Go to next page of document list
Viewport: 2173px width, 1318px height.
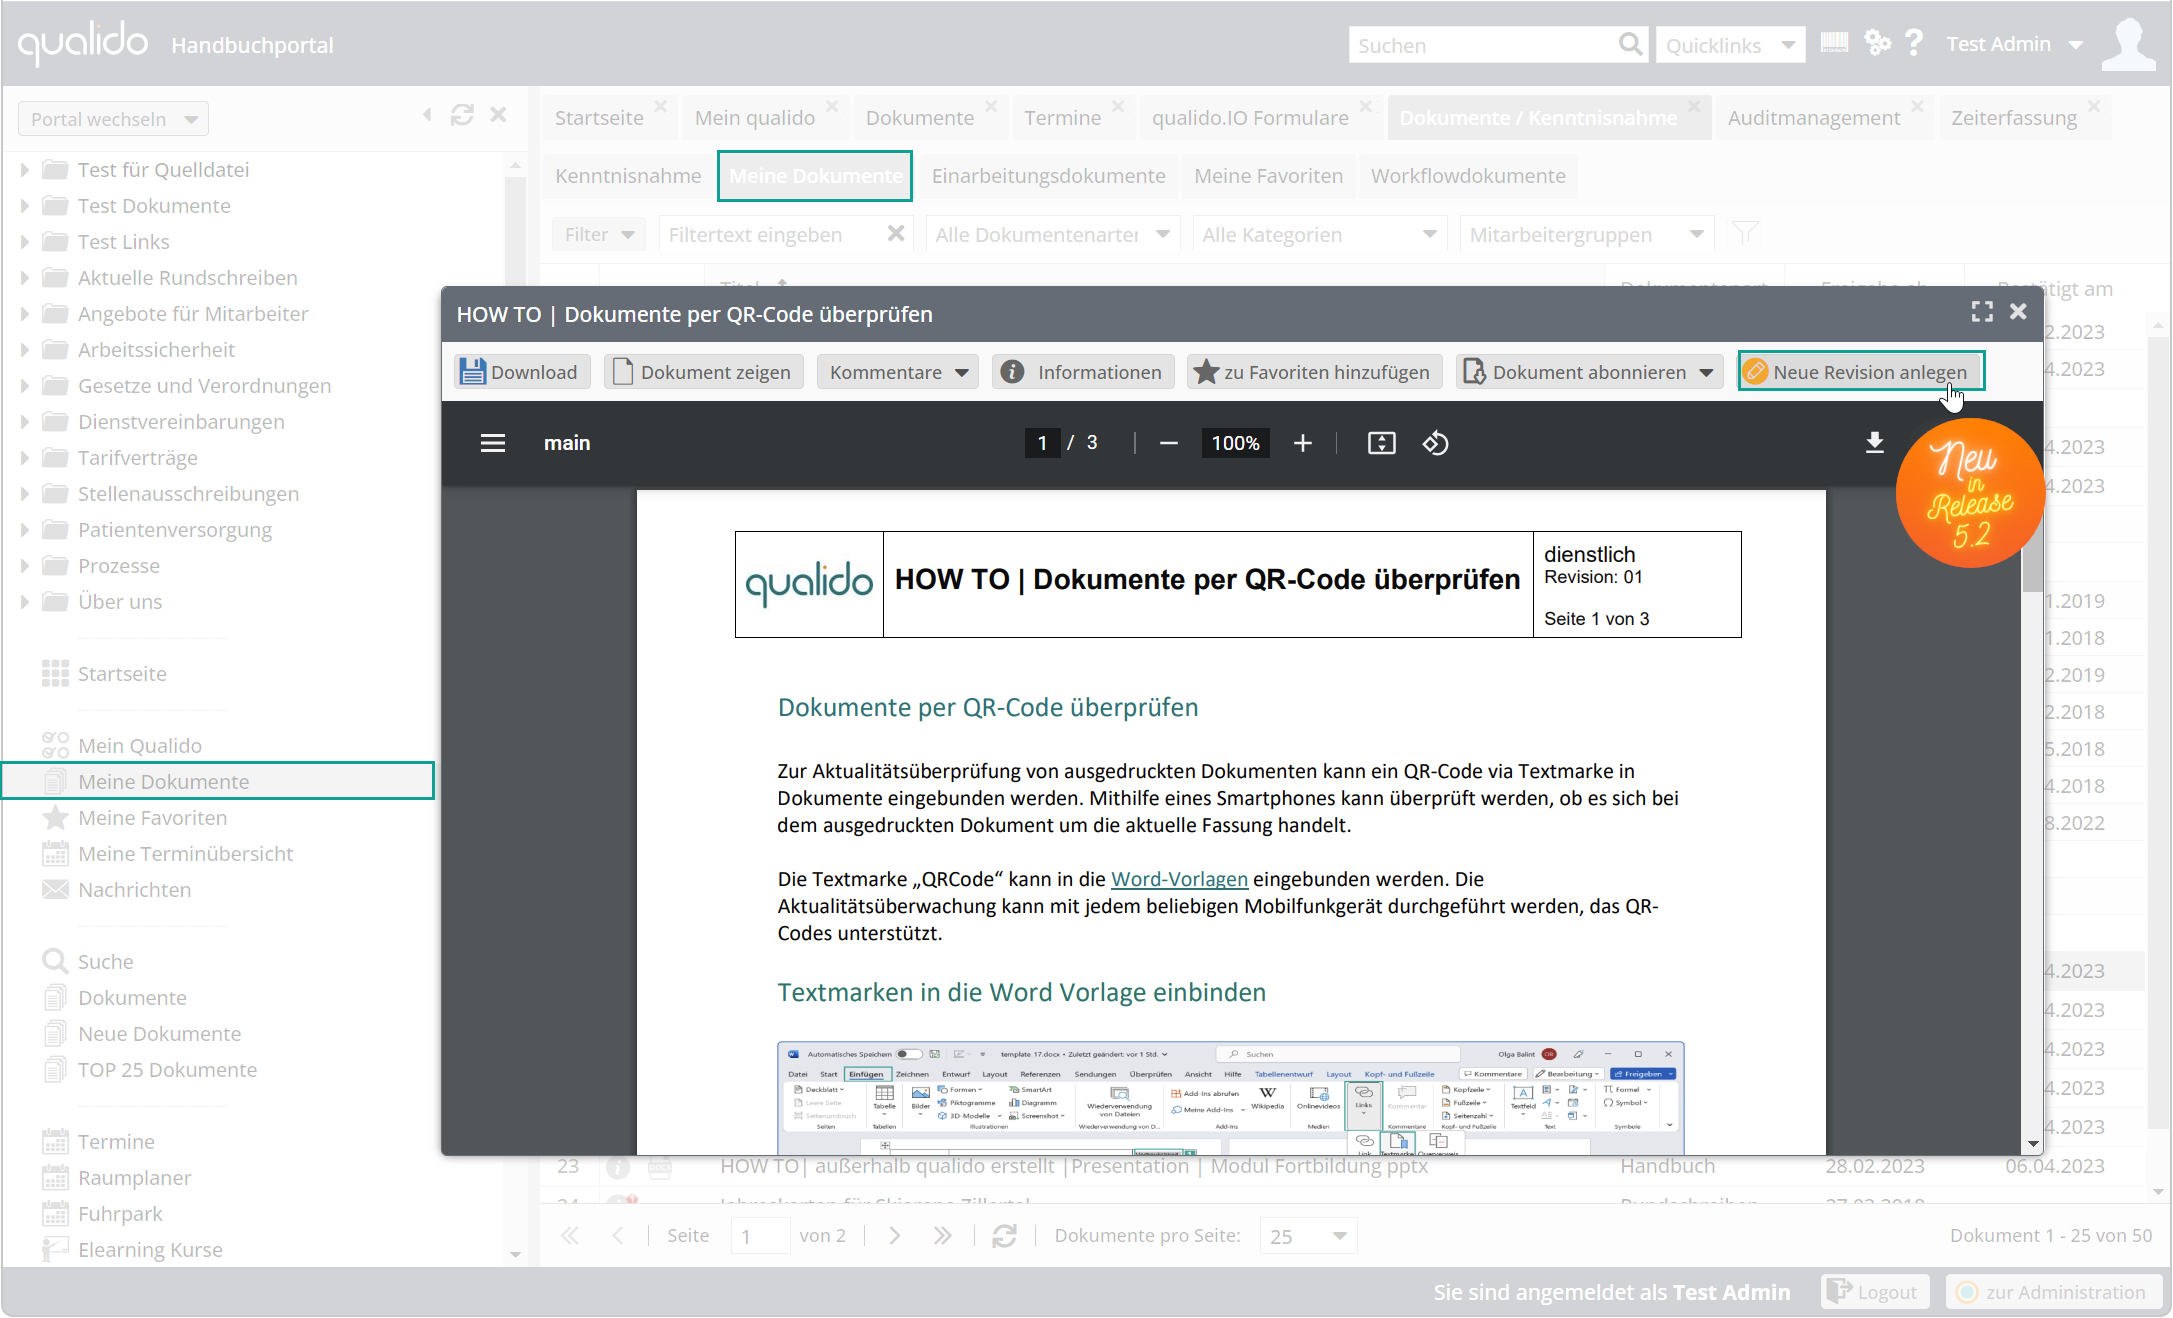(895, 1236)
